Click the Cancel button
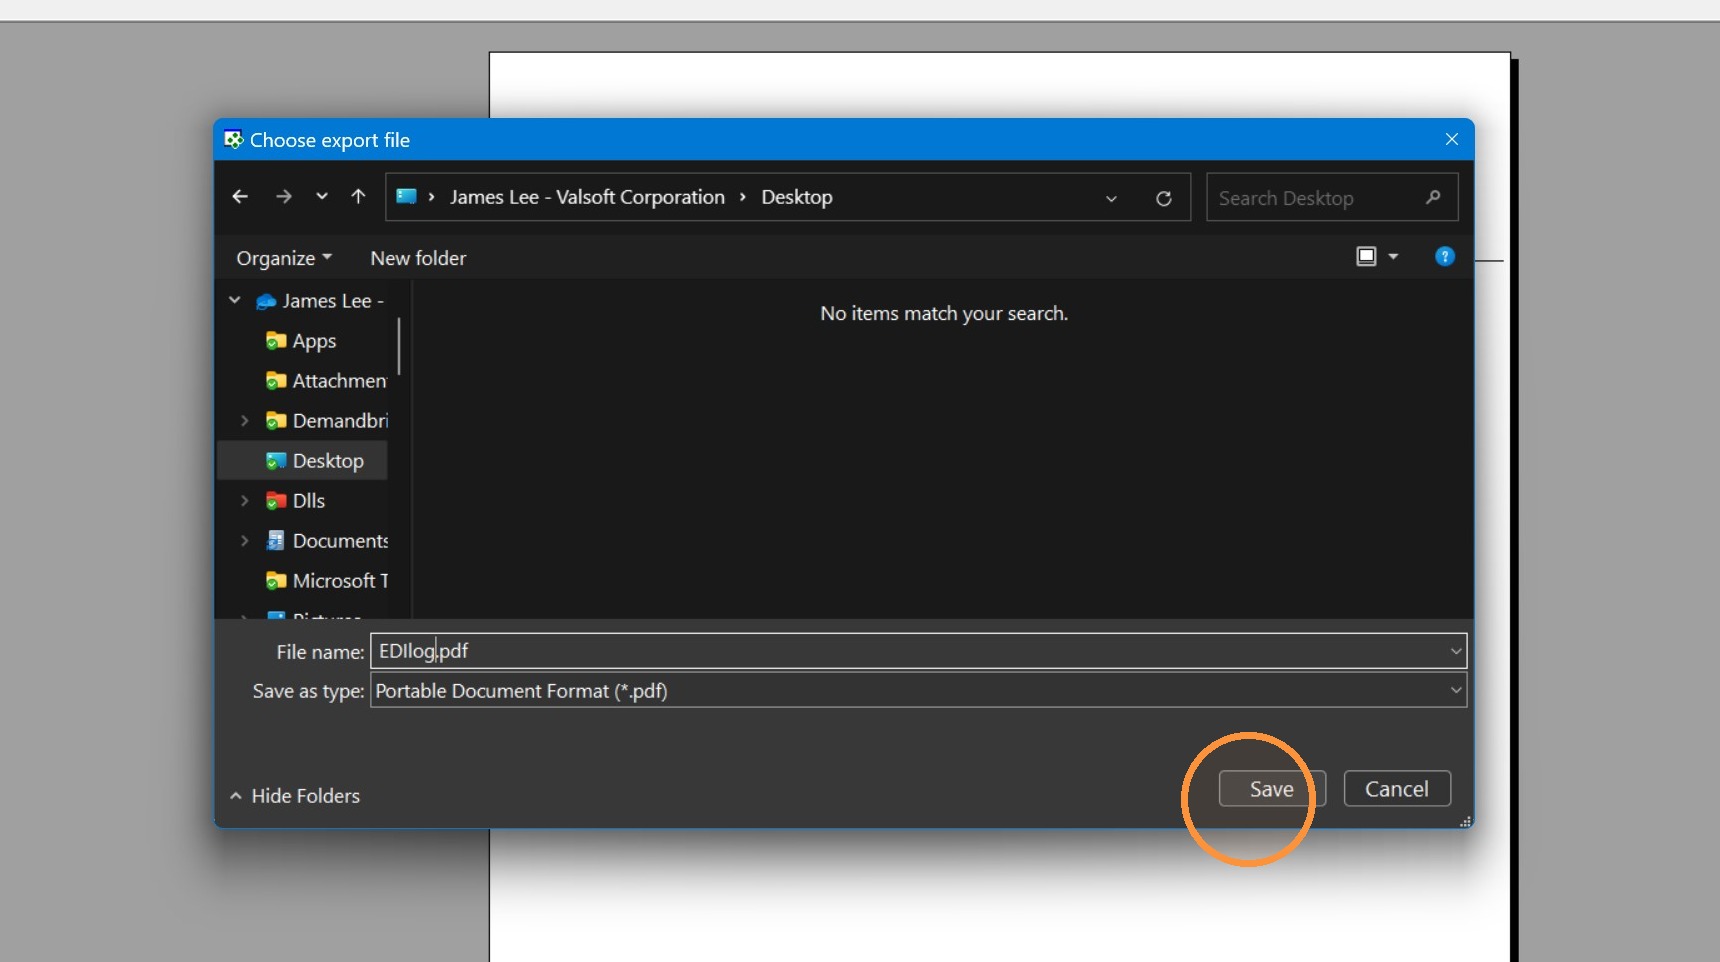The width and height of the screenshot is (1720, 962). [x=1397, y=789]
